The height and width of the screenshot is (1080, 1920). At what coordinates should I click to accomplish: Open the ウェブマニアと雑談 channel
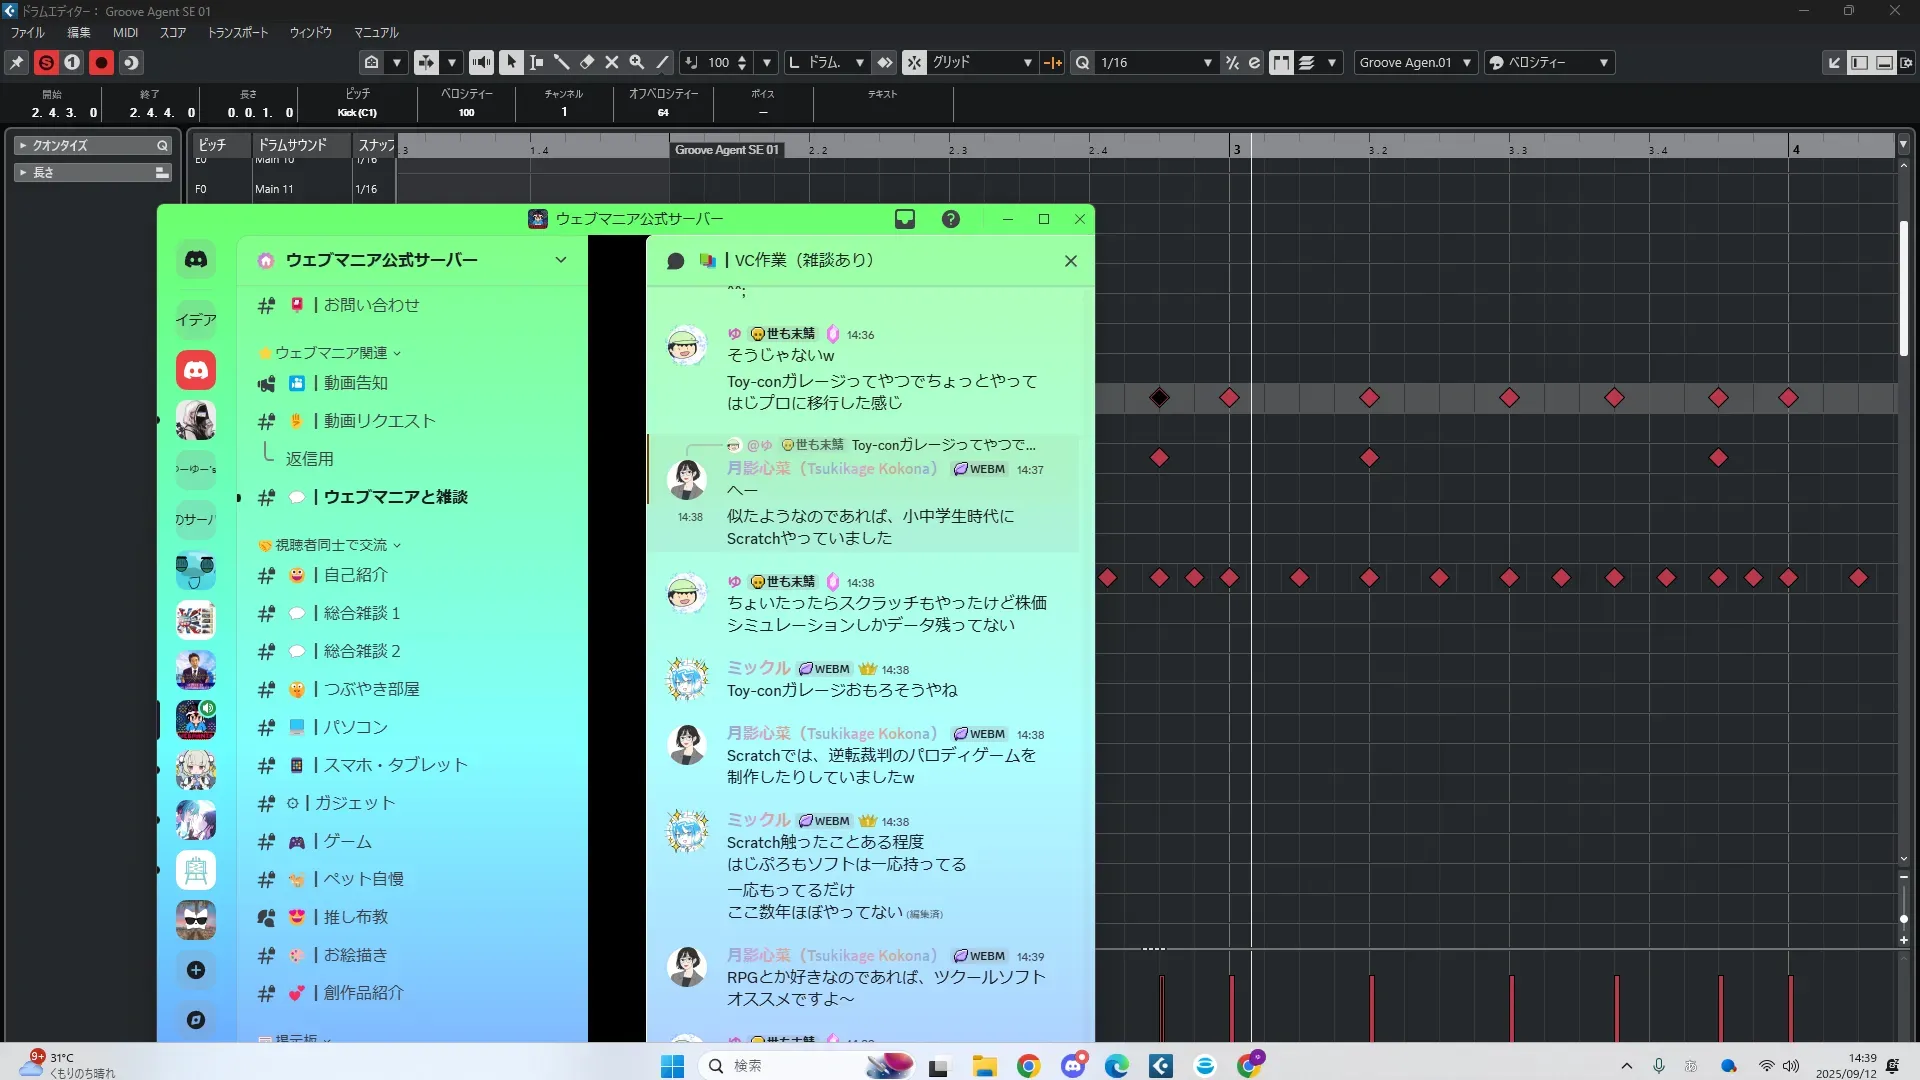coord(395,497)
